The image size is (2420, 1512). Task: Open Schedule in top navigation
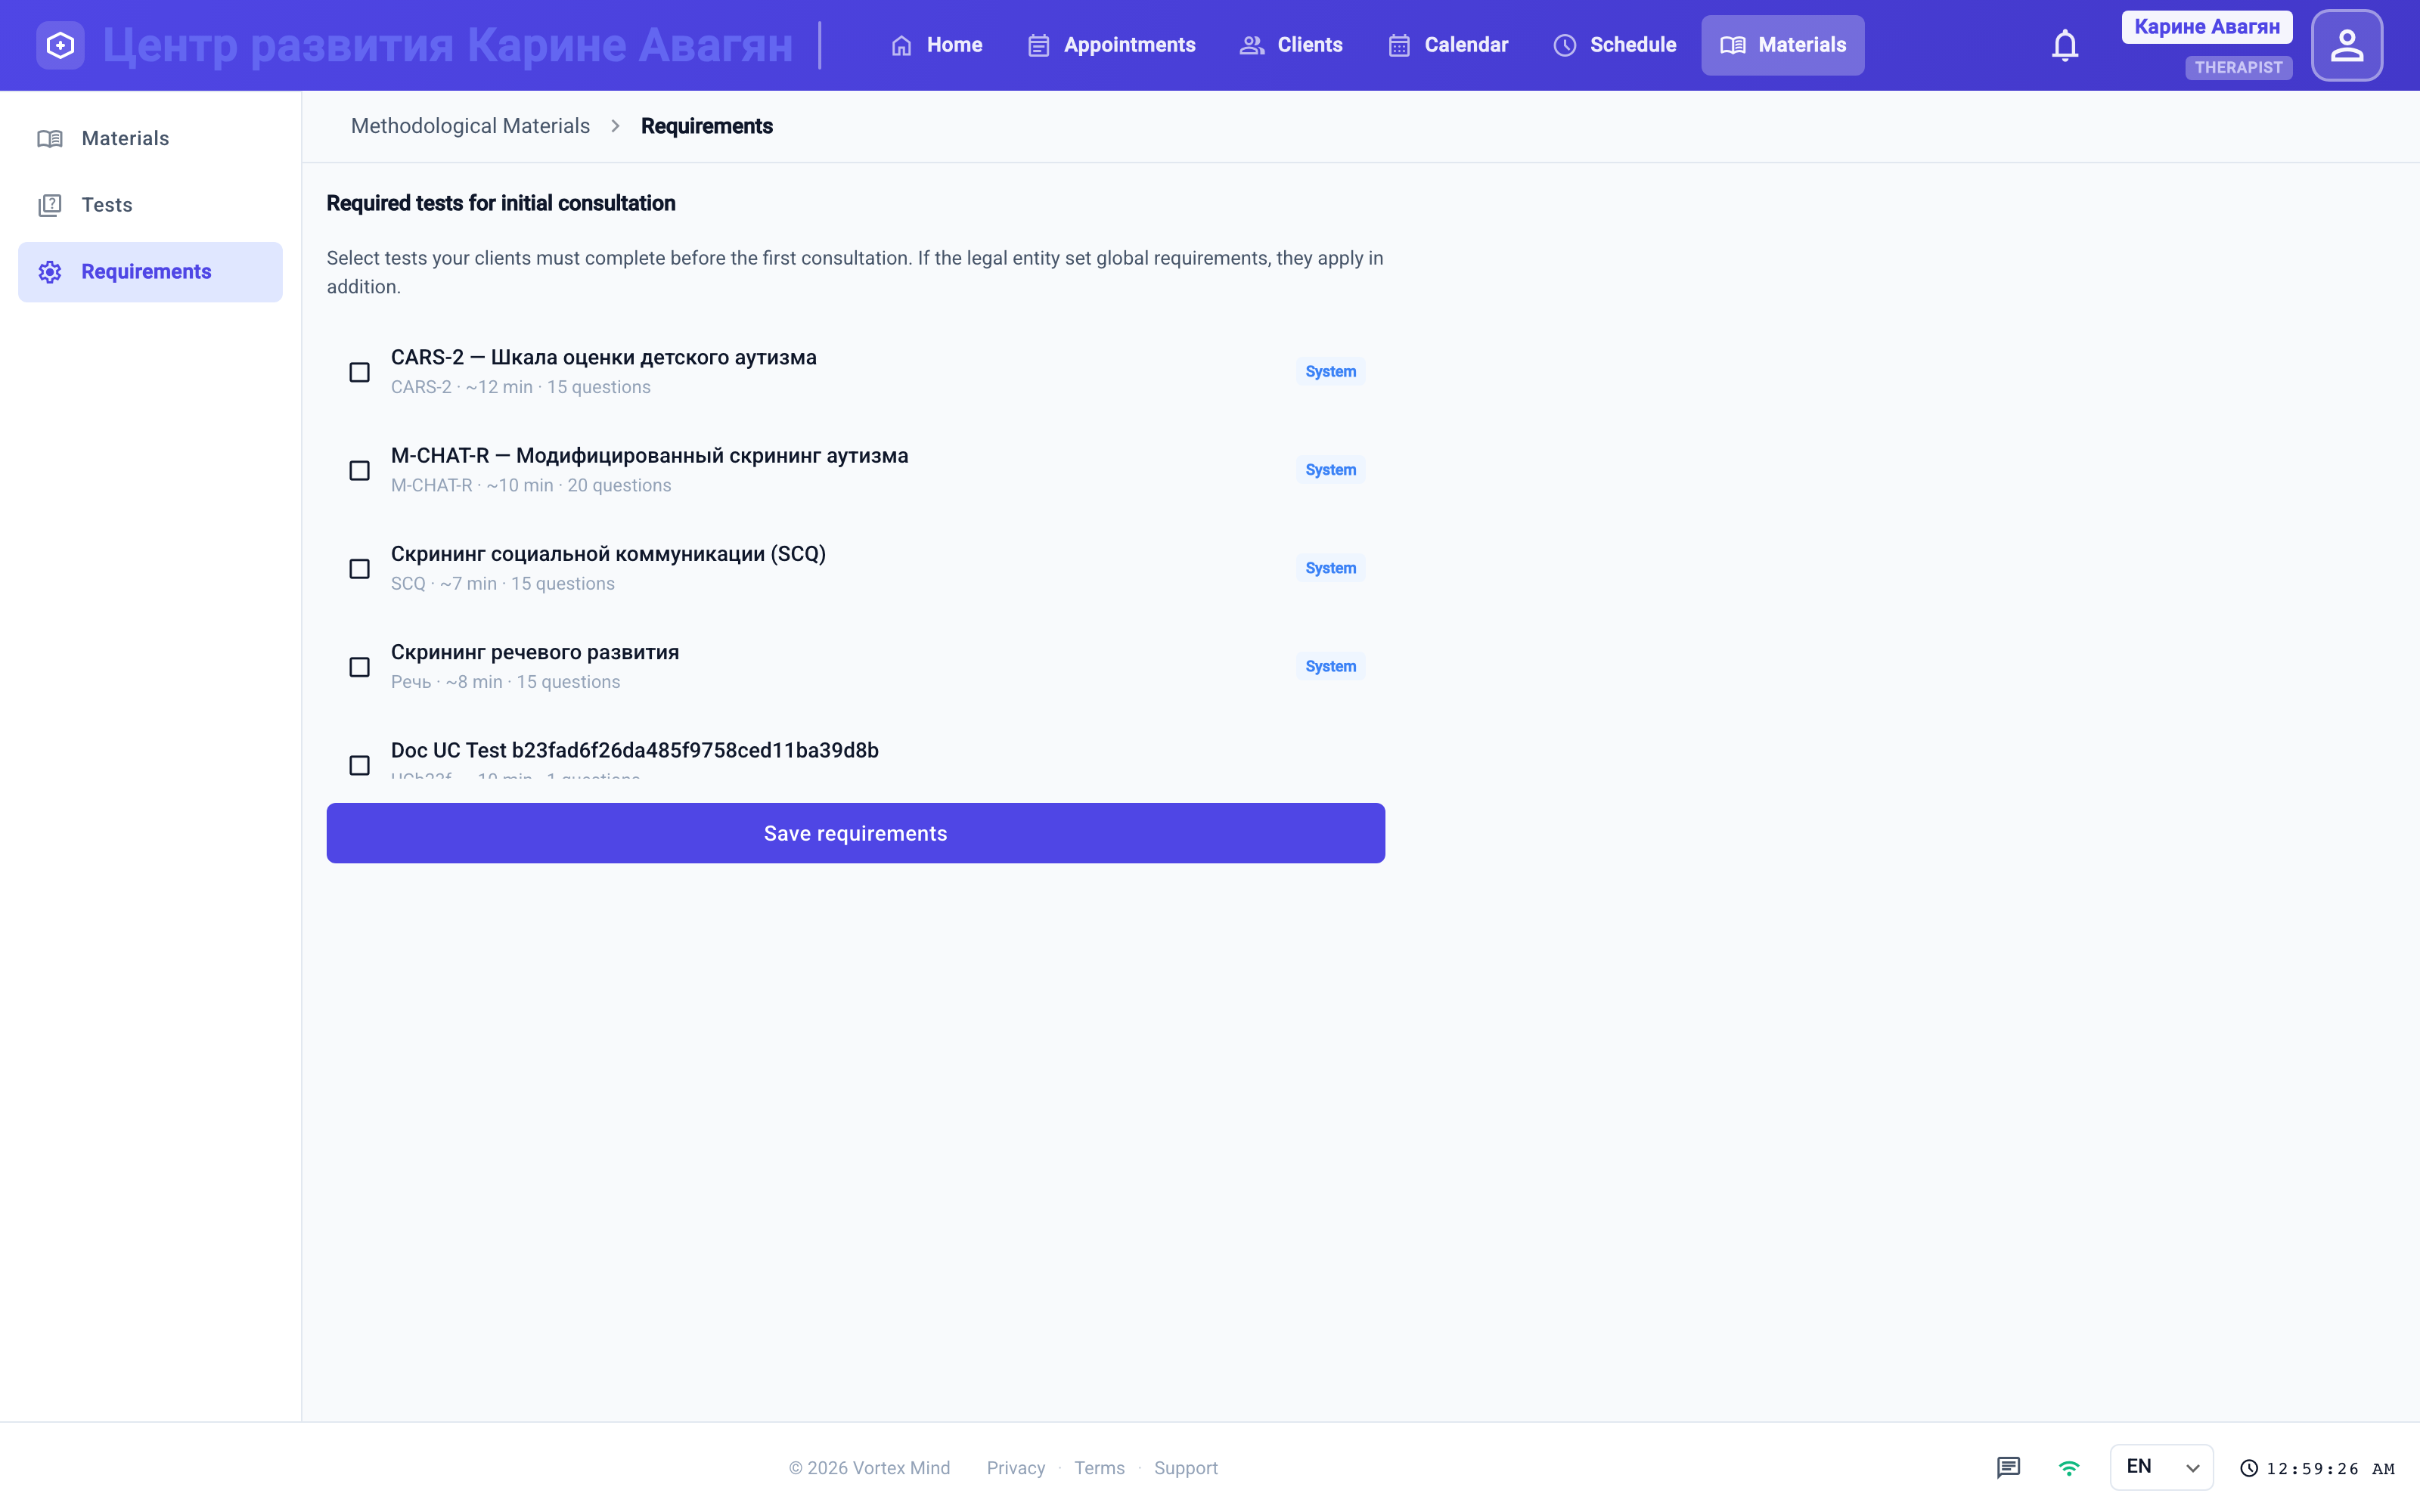pos(1614,45)
